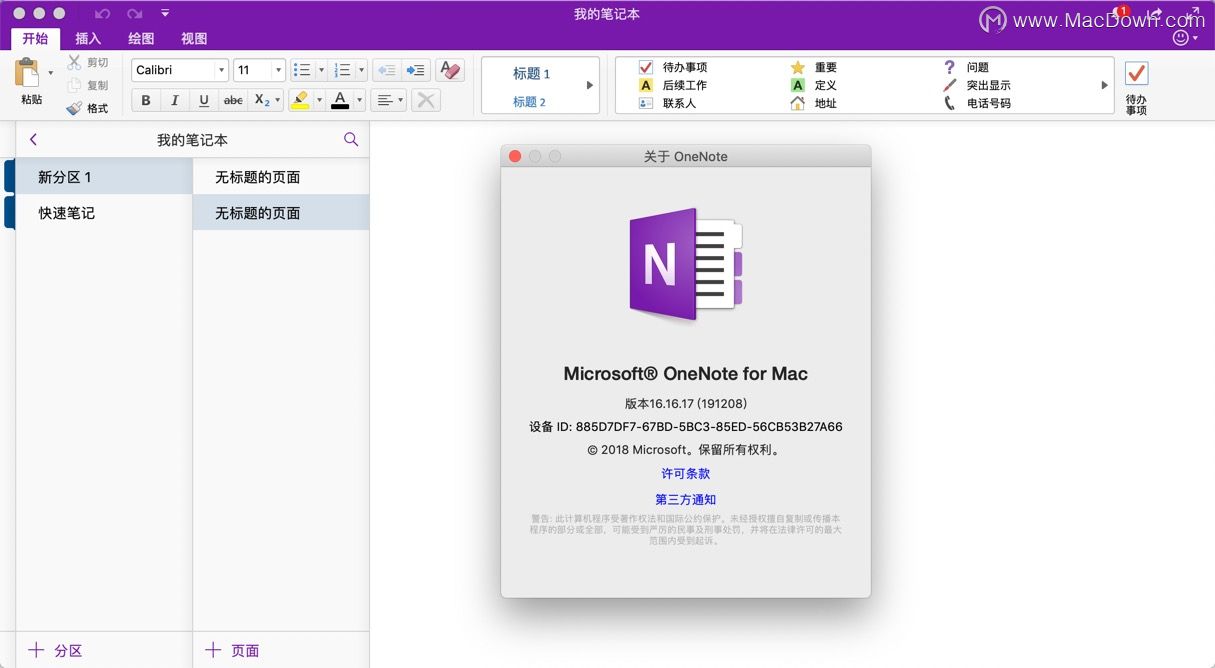The image size is (1215, 668).
Task: Expand the tags gallery arrow
Action: [1105, 85]
